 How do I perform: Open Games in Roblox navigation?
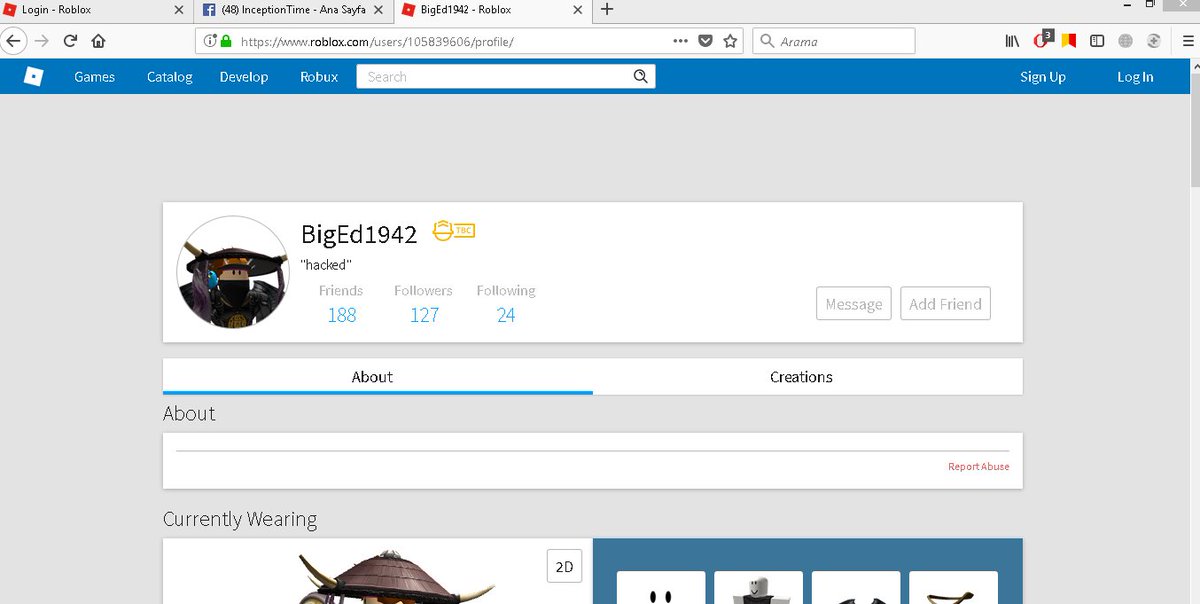click(95, 77)
